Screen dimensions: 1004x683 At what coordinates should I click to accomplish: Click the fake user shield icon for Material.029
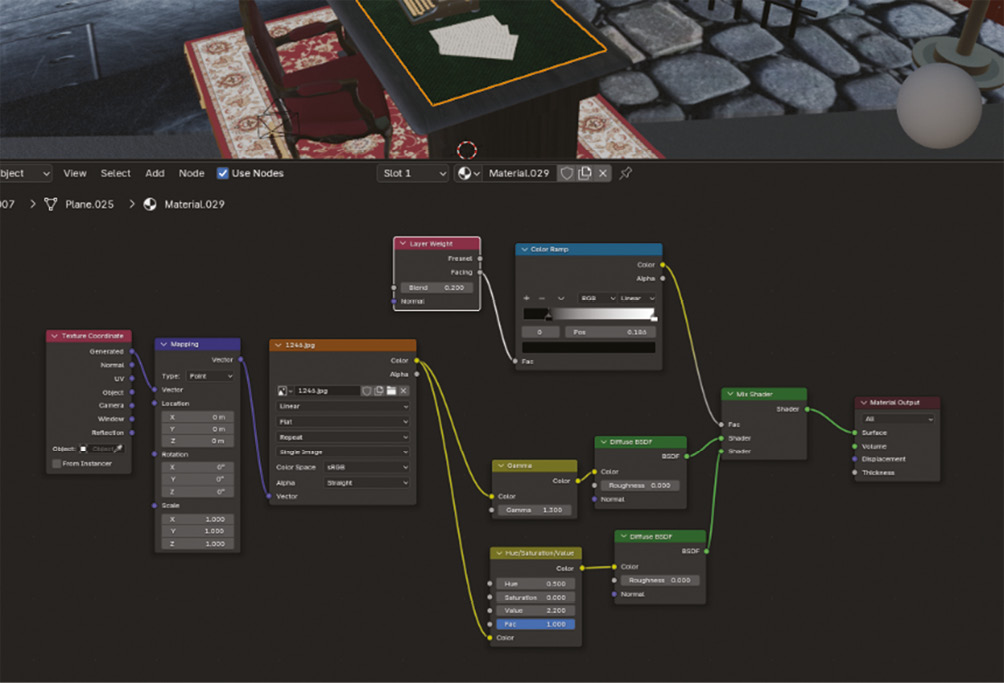coord(567,173)
